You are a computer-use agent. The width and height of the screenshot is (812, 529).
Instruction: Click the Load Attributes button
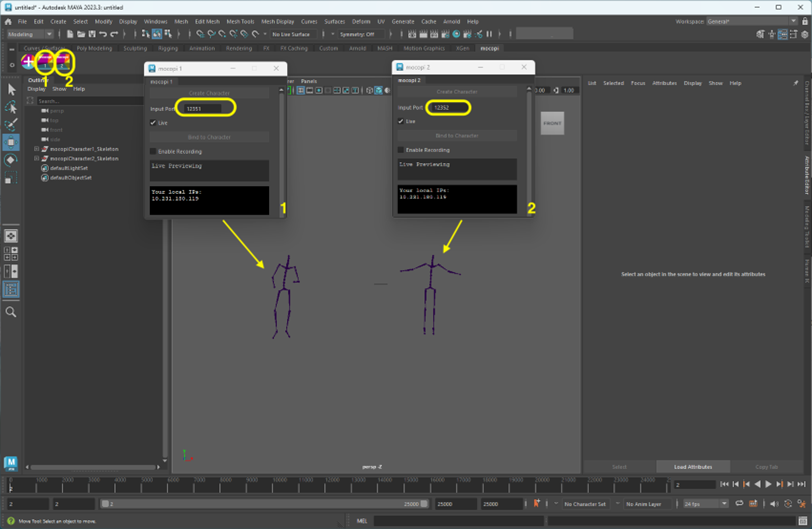692,467
